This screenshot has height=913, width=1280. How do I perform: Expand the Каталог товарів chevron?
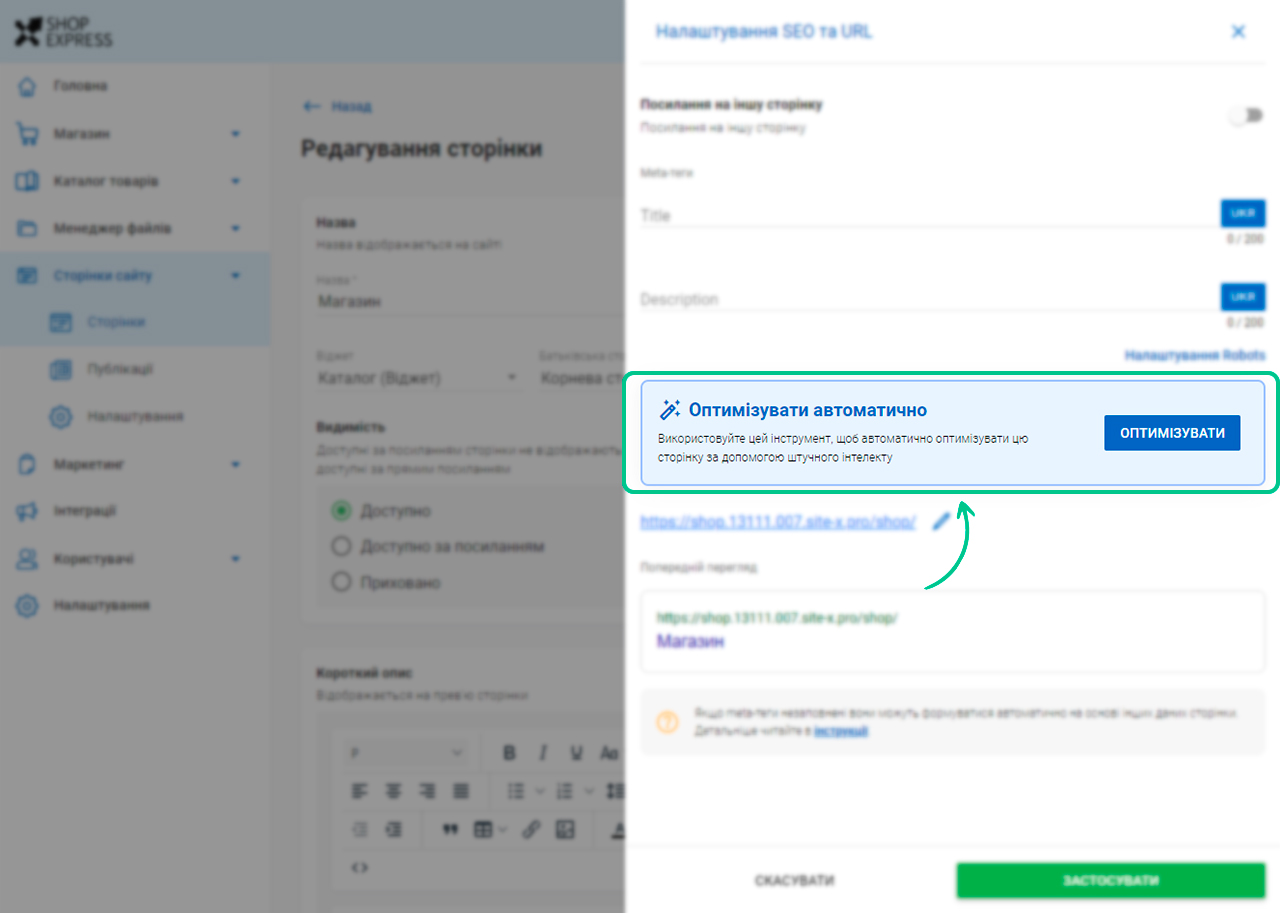(236, 182)
